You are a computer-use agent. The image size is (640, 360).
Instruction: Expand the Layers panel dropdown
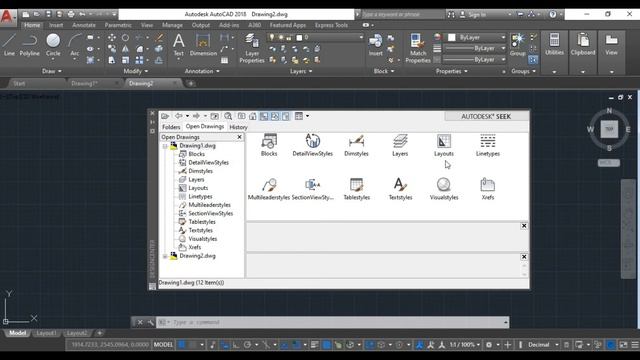301,71
